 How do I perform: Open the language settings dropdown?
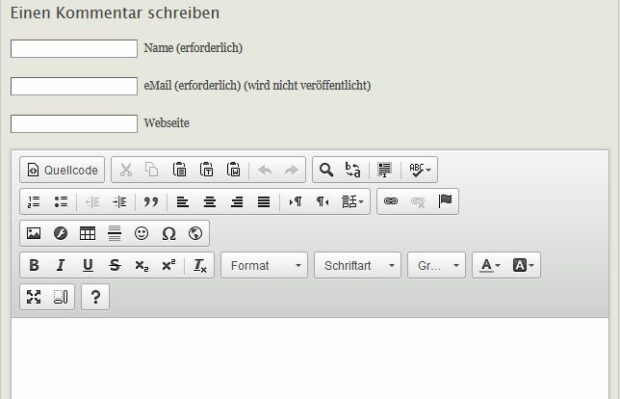(353, 202)
